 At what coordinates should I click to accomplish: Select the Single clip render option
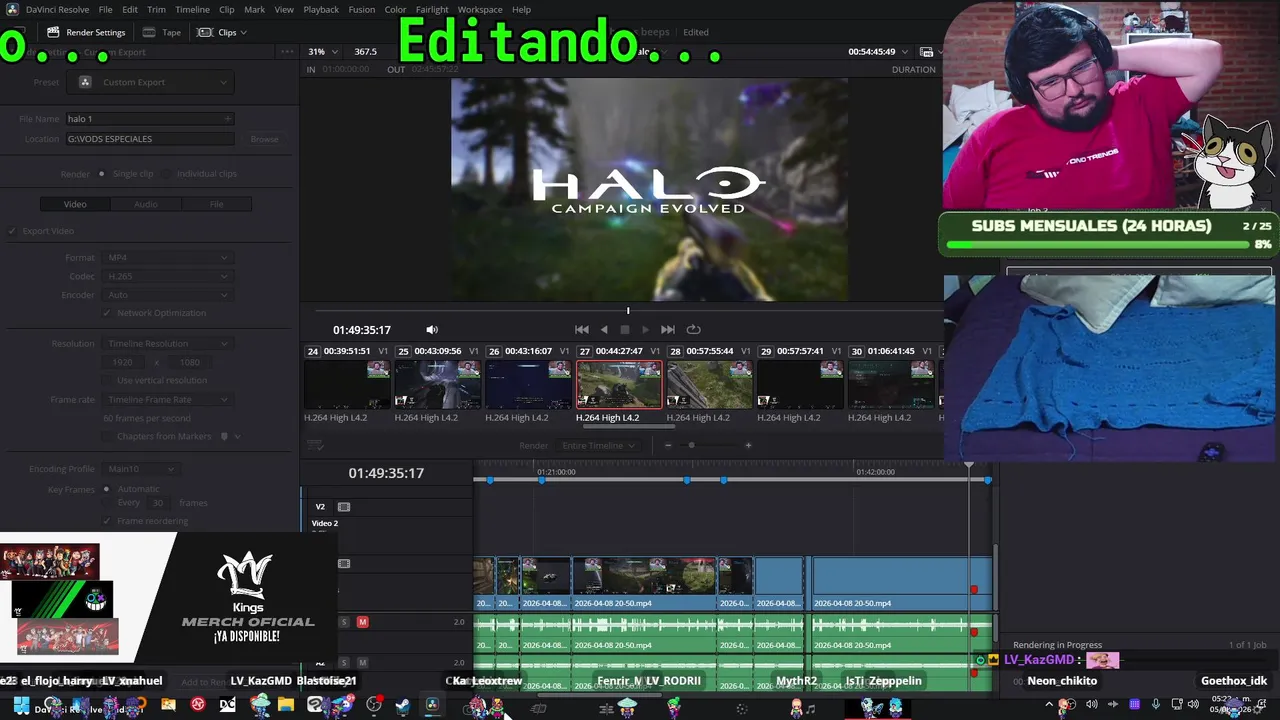pos(101,174)
